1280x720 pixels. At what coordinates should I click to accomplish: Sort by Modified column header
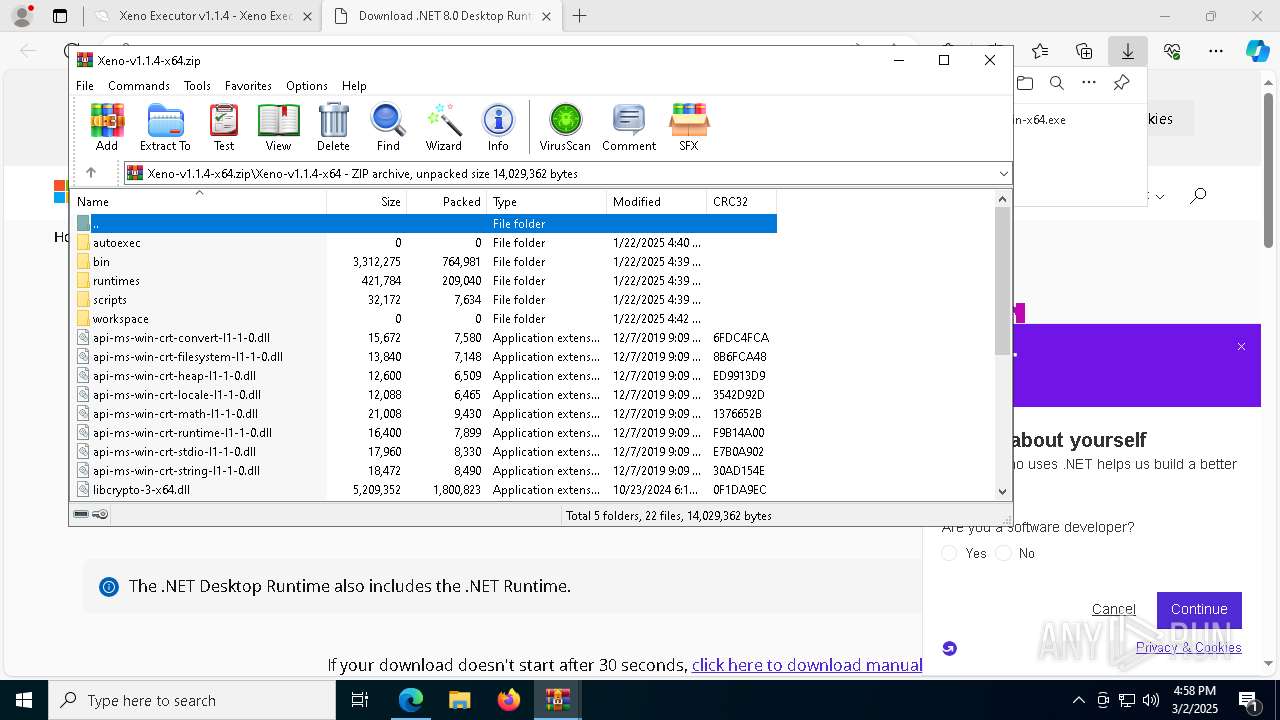click(x=657, y=201)
